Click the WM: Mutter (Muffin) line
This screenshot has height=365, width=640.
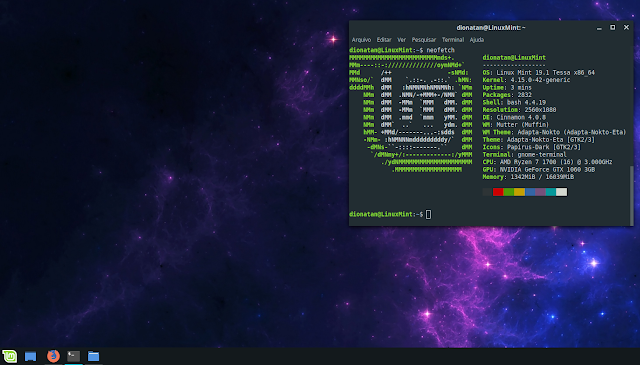[x=516, y=125]
